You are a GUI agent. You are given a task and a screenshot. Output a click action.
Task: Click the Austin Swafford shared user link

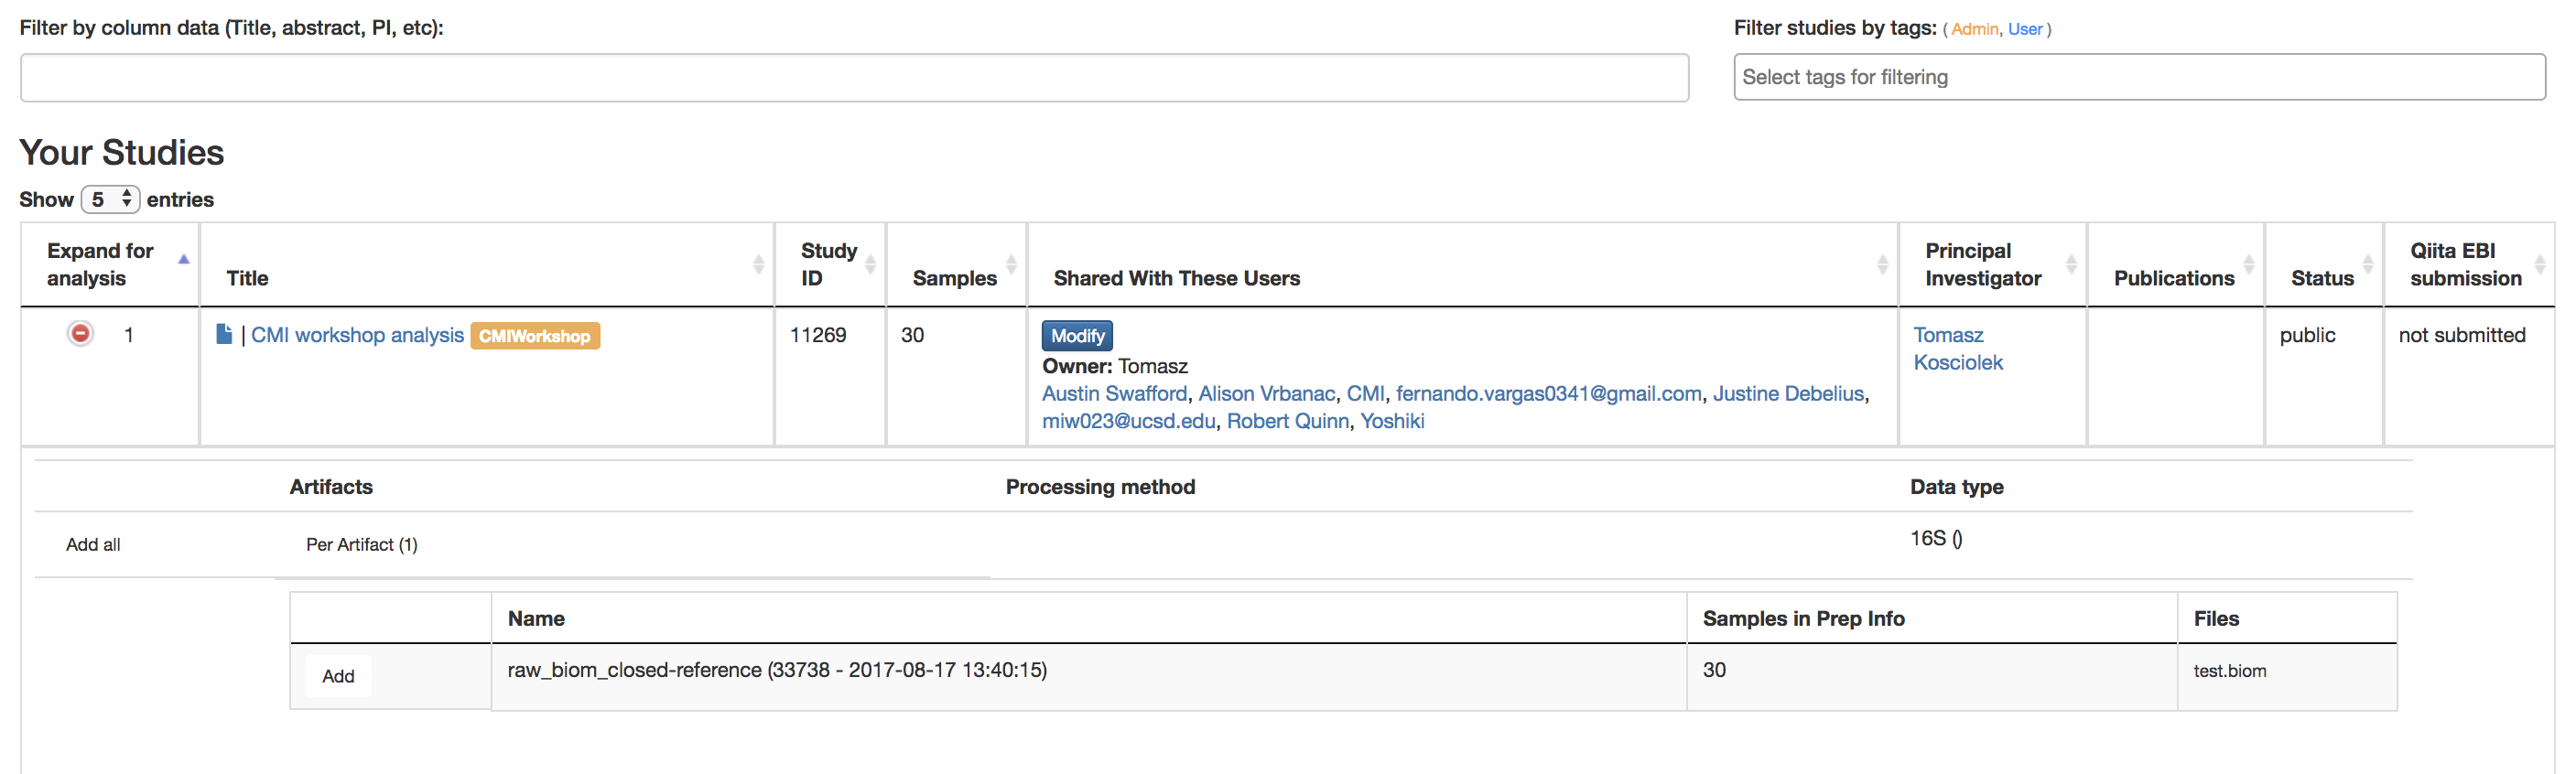point(1113,393)
